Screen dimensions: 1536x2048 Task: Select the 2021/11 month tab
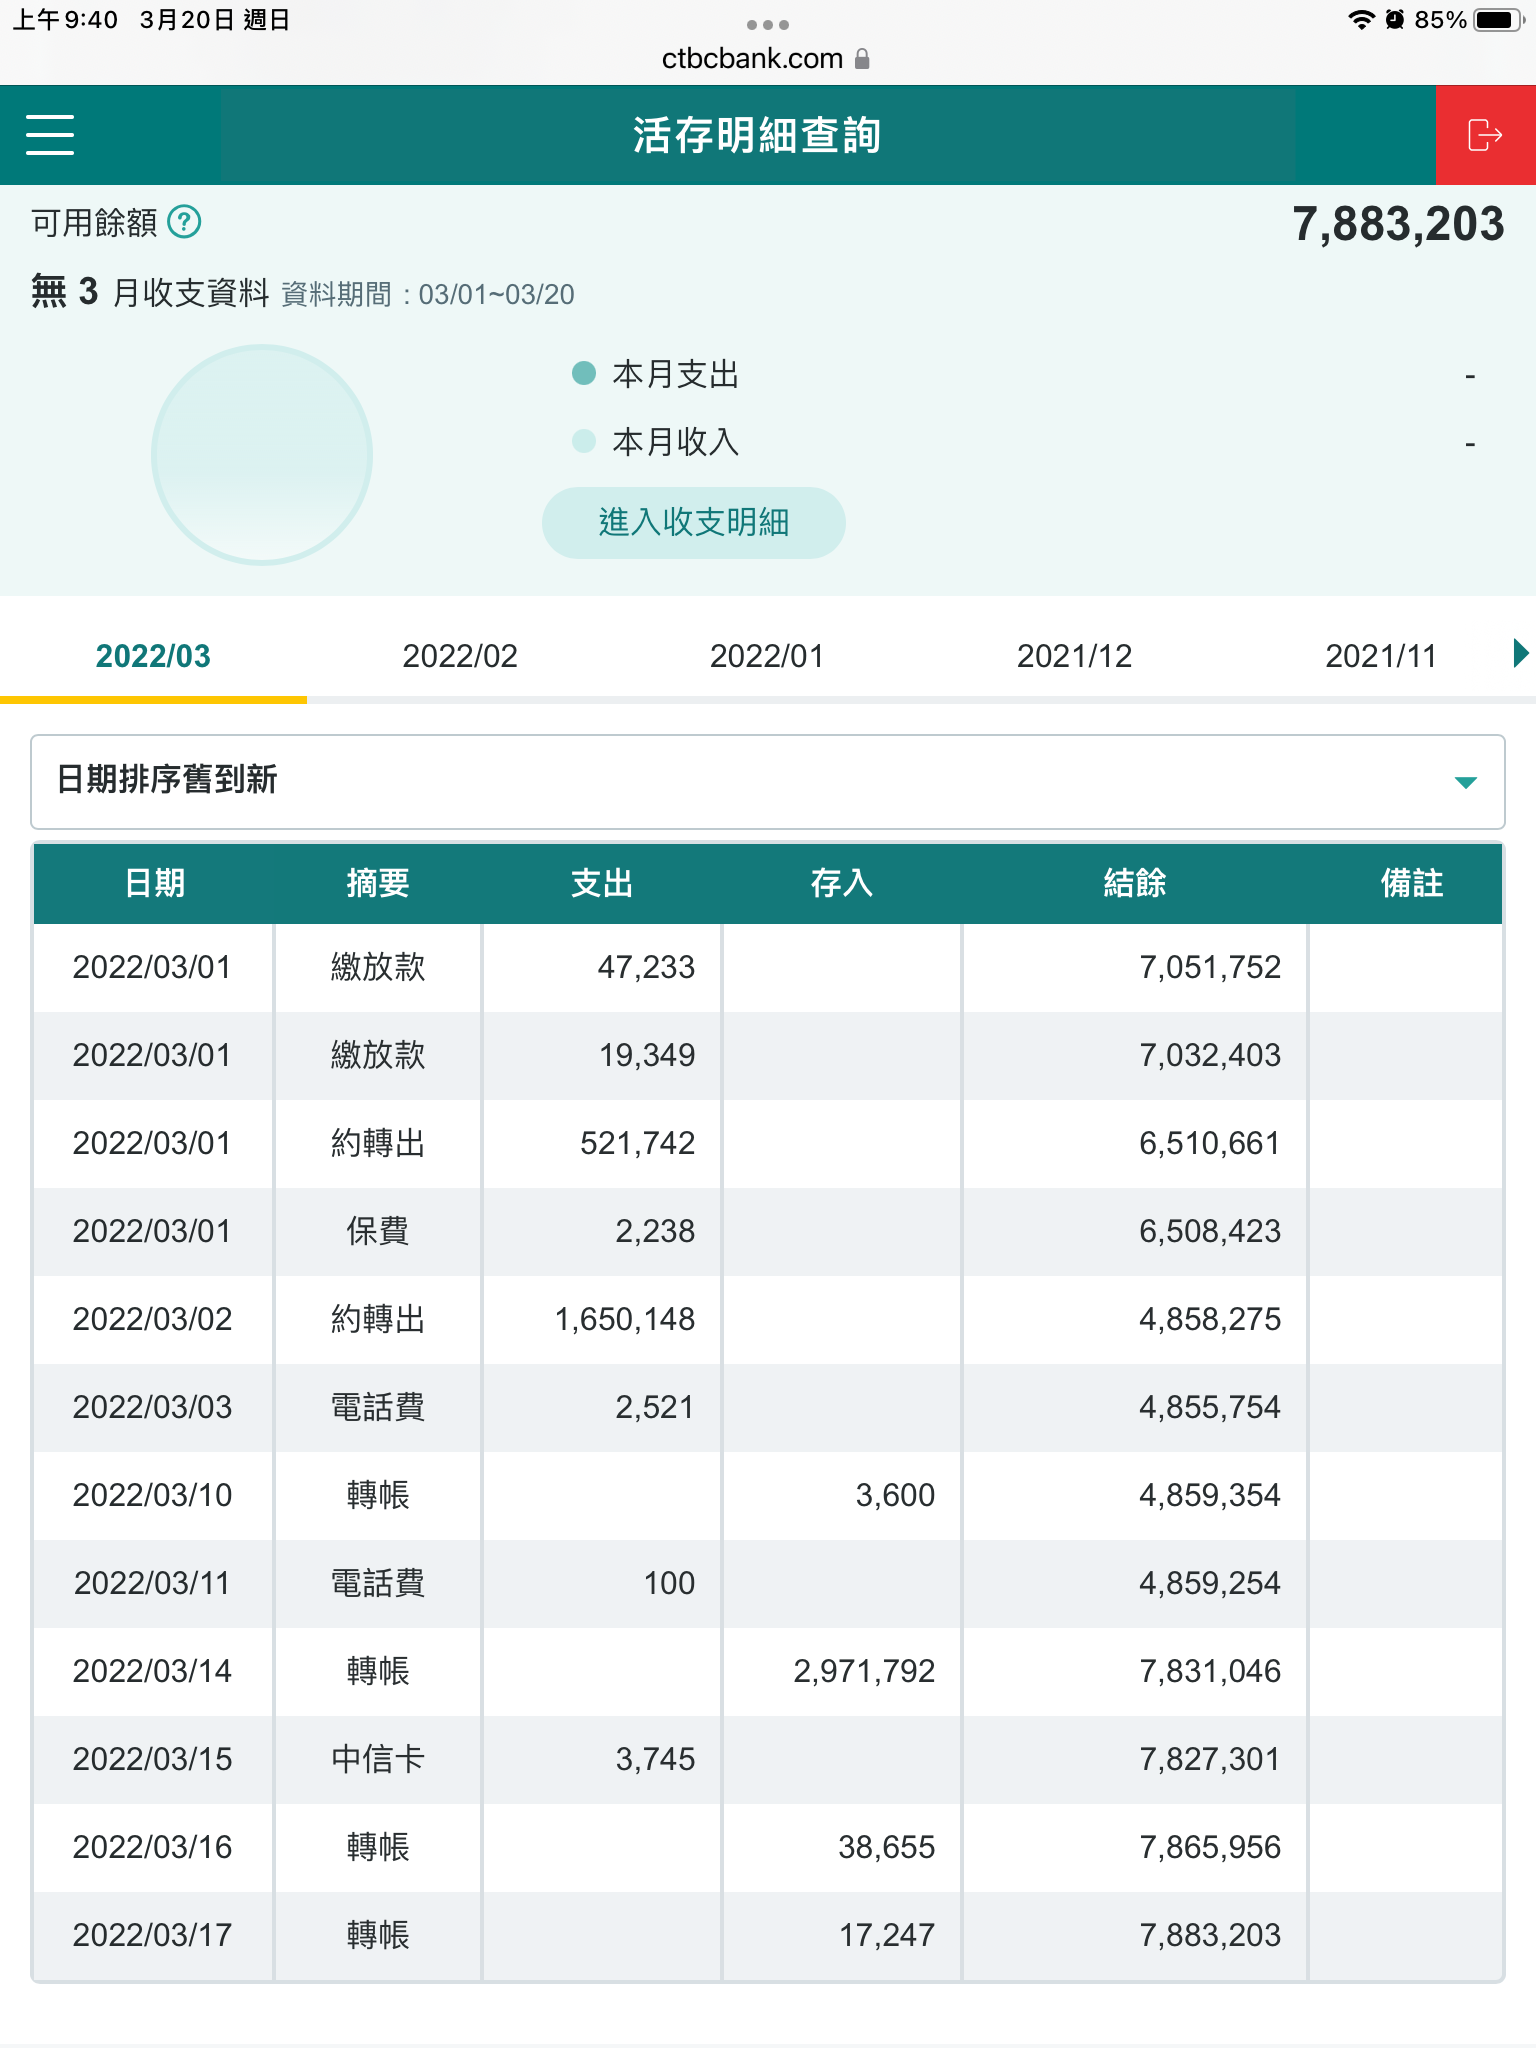tap(1380, 656)
